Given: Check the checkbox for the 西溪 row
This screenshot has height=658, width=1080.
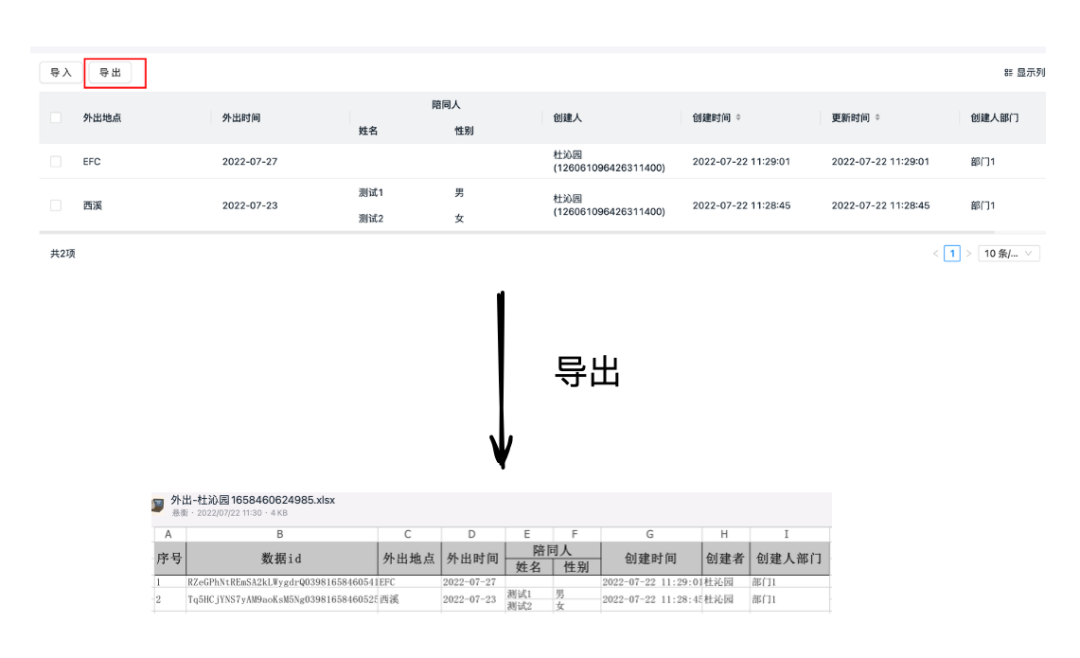Looking at the screenshot, I should coord(56,205).
